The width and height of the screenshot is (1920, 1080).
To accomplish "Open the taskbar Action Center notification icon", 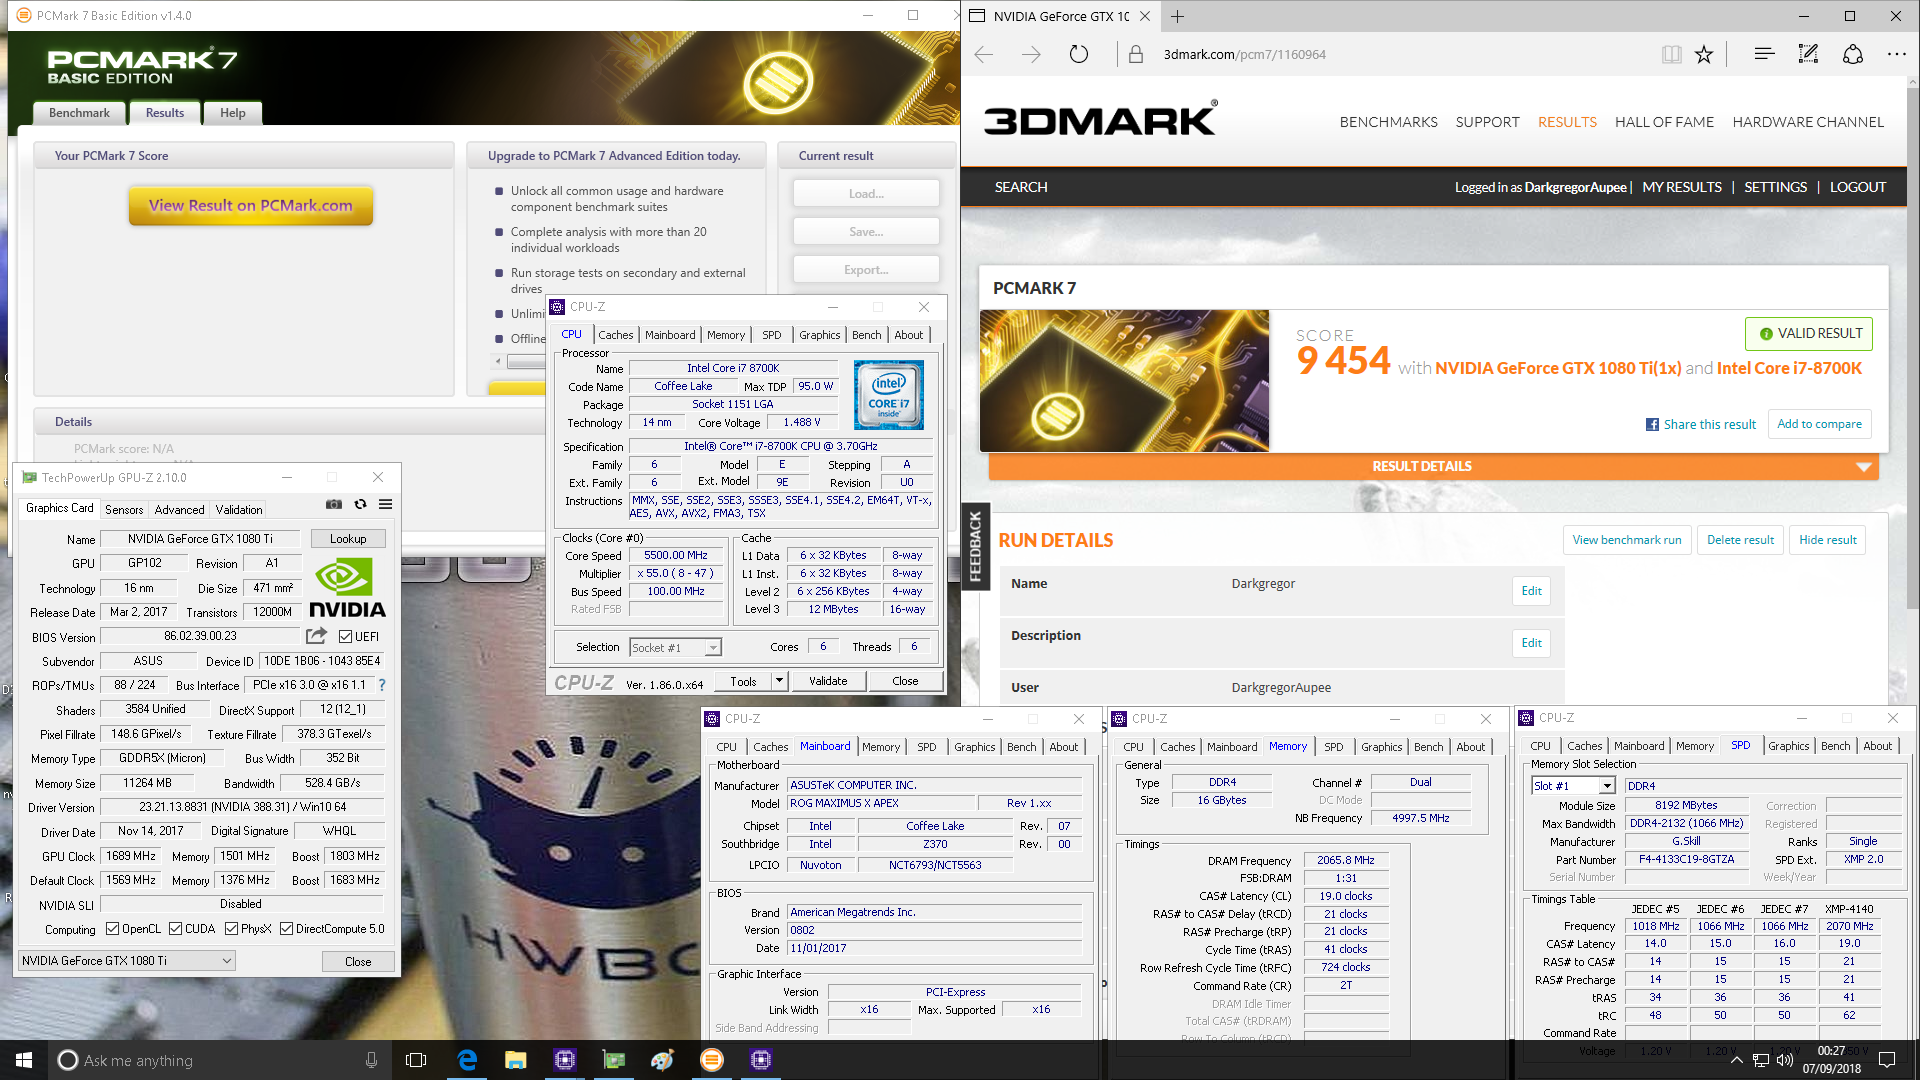I will coord(1887,1060).
